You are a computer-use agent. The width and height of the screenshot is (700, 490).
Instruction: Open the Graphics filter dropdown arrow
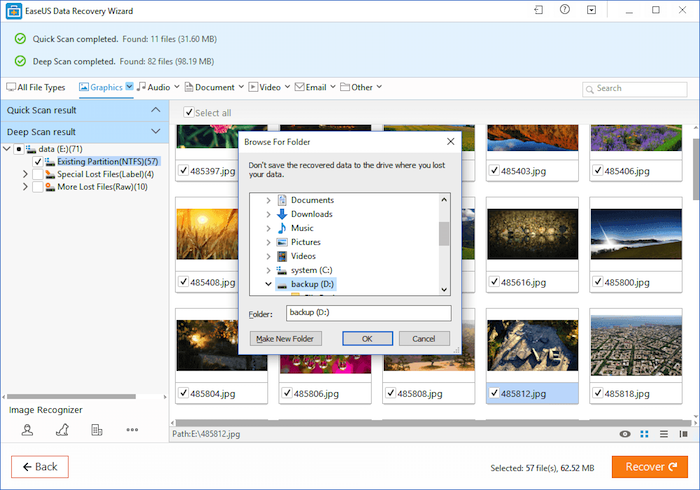pyautogui.click(x=129, y=86)
